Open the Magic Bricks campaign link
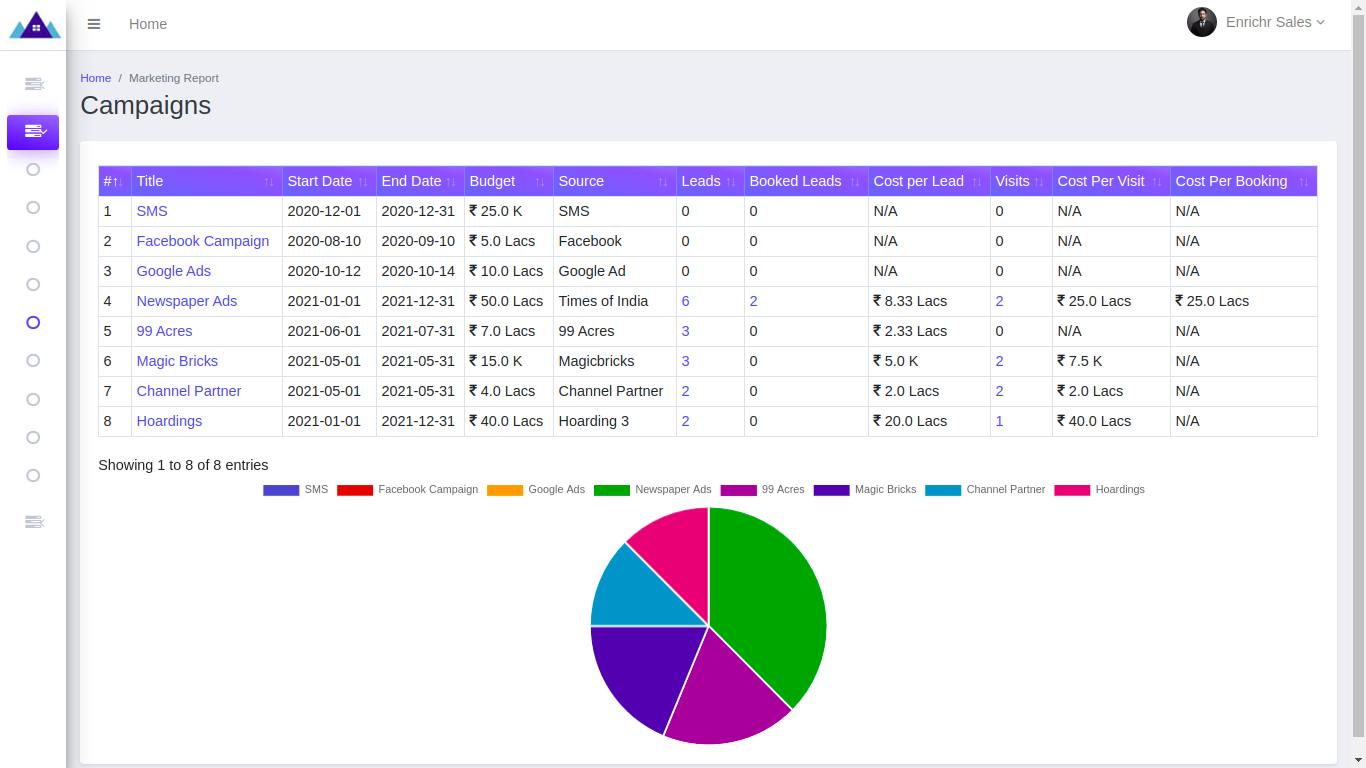This screenshot has height=768, width=1366. (x=177, y=361)
